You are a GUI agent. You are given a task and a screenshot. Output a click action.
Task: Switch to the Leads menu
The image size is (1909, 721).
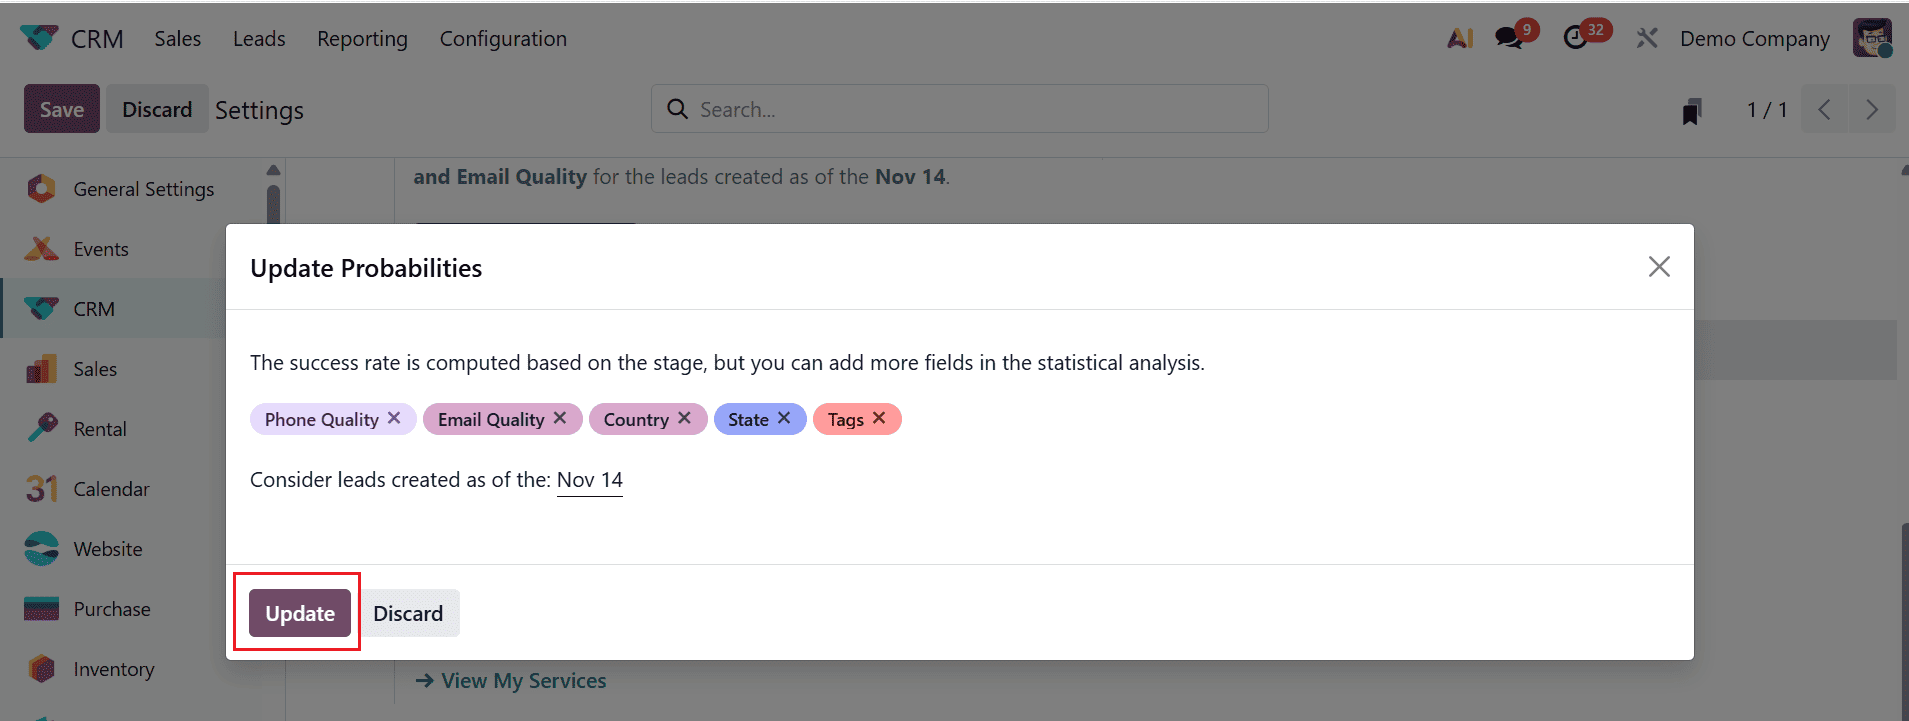(259, 38)
